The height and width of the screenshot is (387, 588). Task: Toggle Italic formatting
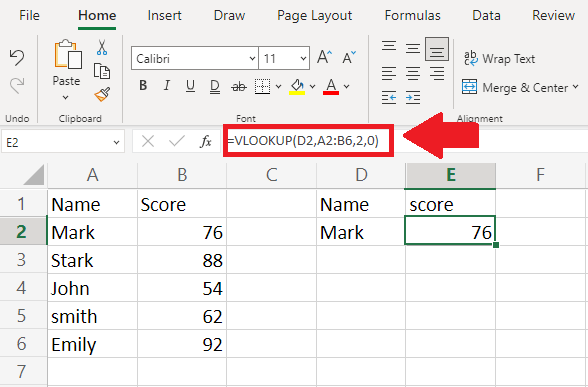(166, 86)
